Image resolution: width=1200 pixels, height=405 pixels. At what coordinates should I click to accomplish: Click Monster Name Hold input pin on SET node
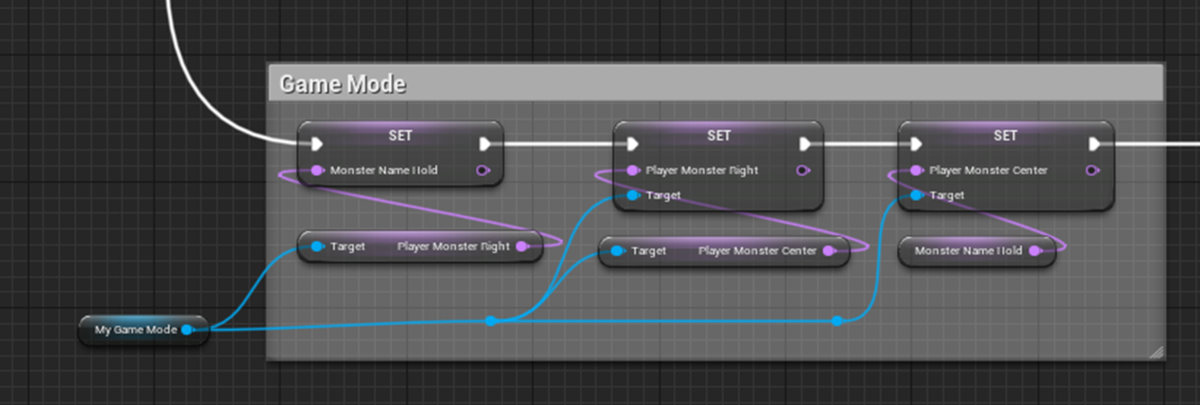click(317, 170)
